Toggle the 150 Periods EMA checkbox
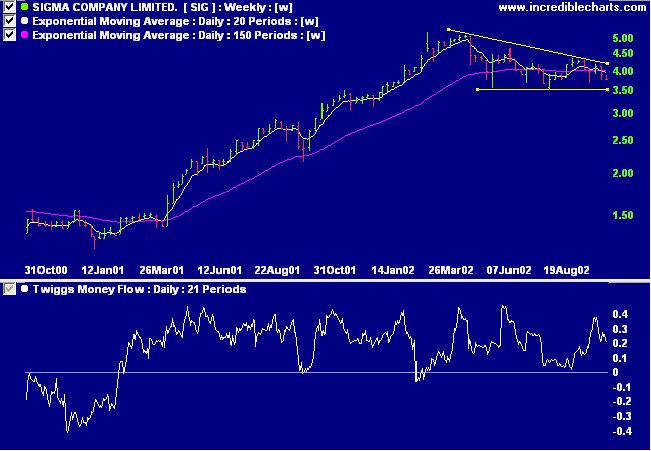 (9, 35)
